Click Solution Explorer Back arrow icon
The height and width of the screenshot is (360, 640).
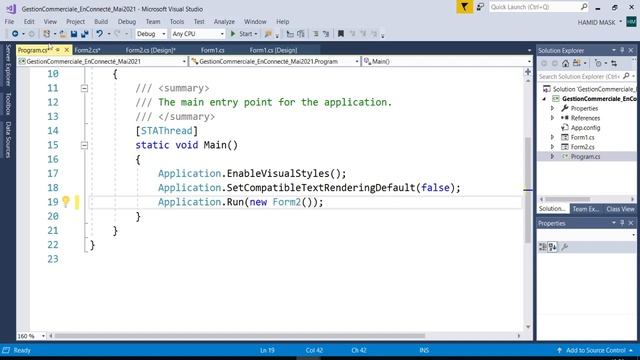pyautogui.click(x=544, y=63)
